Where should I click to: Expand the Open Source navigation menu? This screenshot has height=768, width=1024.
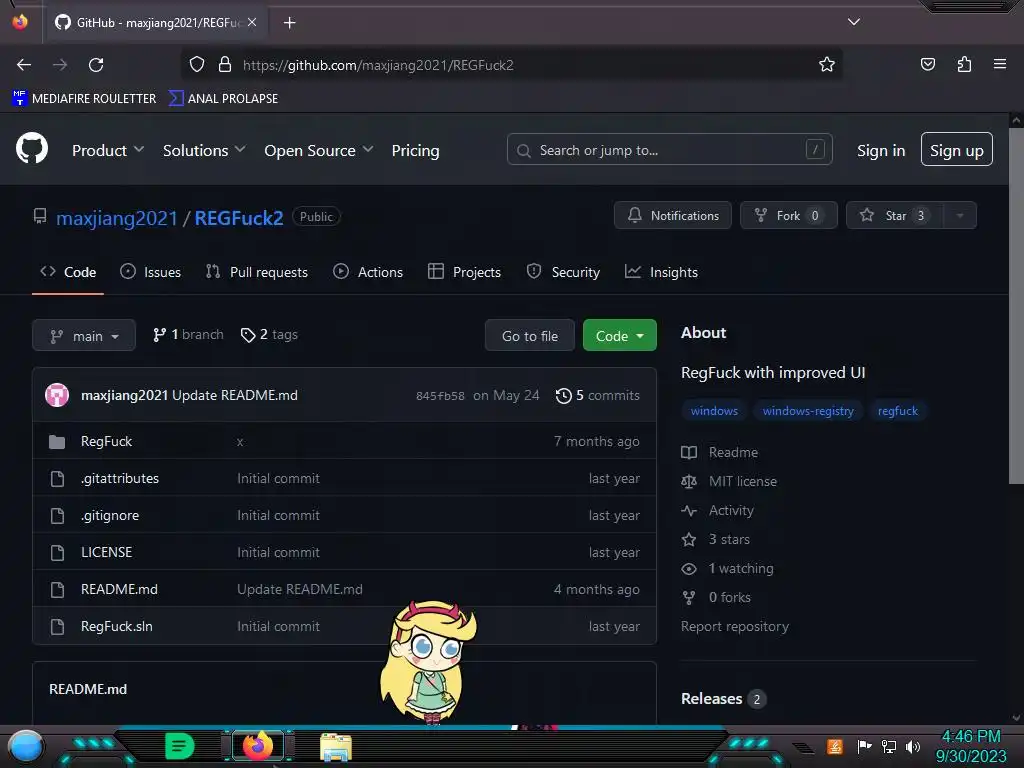coord(319,150)
